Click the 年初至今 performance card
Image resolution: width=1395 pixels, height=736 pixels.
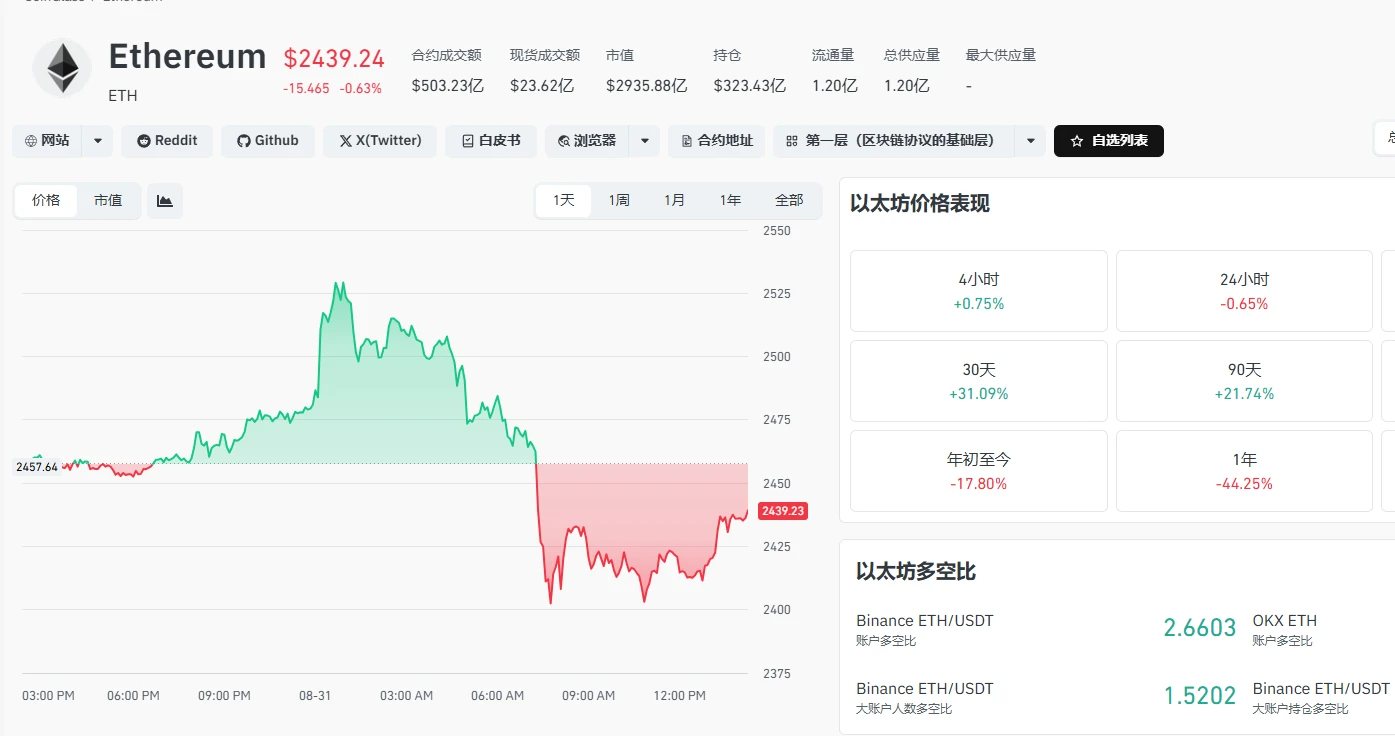point(979,471)
